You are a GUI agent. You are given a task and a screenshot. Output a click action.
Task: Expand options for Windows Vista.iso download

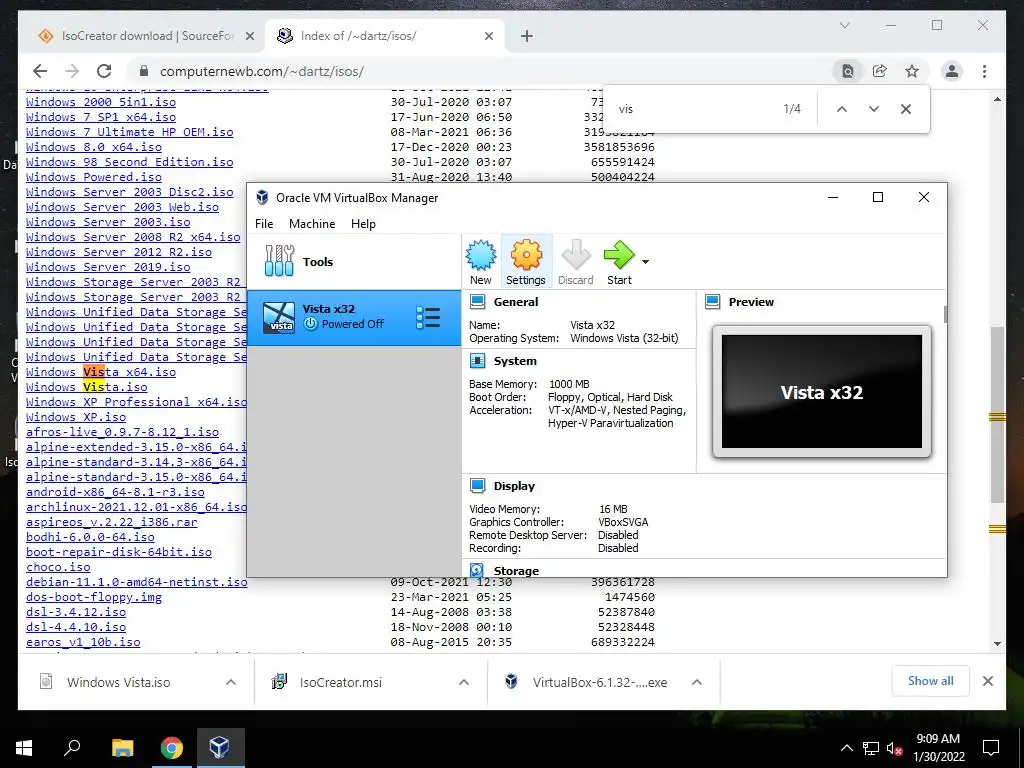[231, 682]
